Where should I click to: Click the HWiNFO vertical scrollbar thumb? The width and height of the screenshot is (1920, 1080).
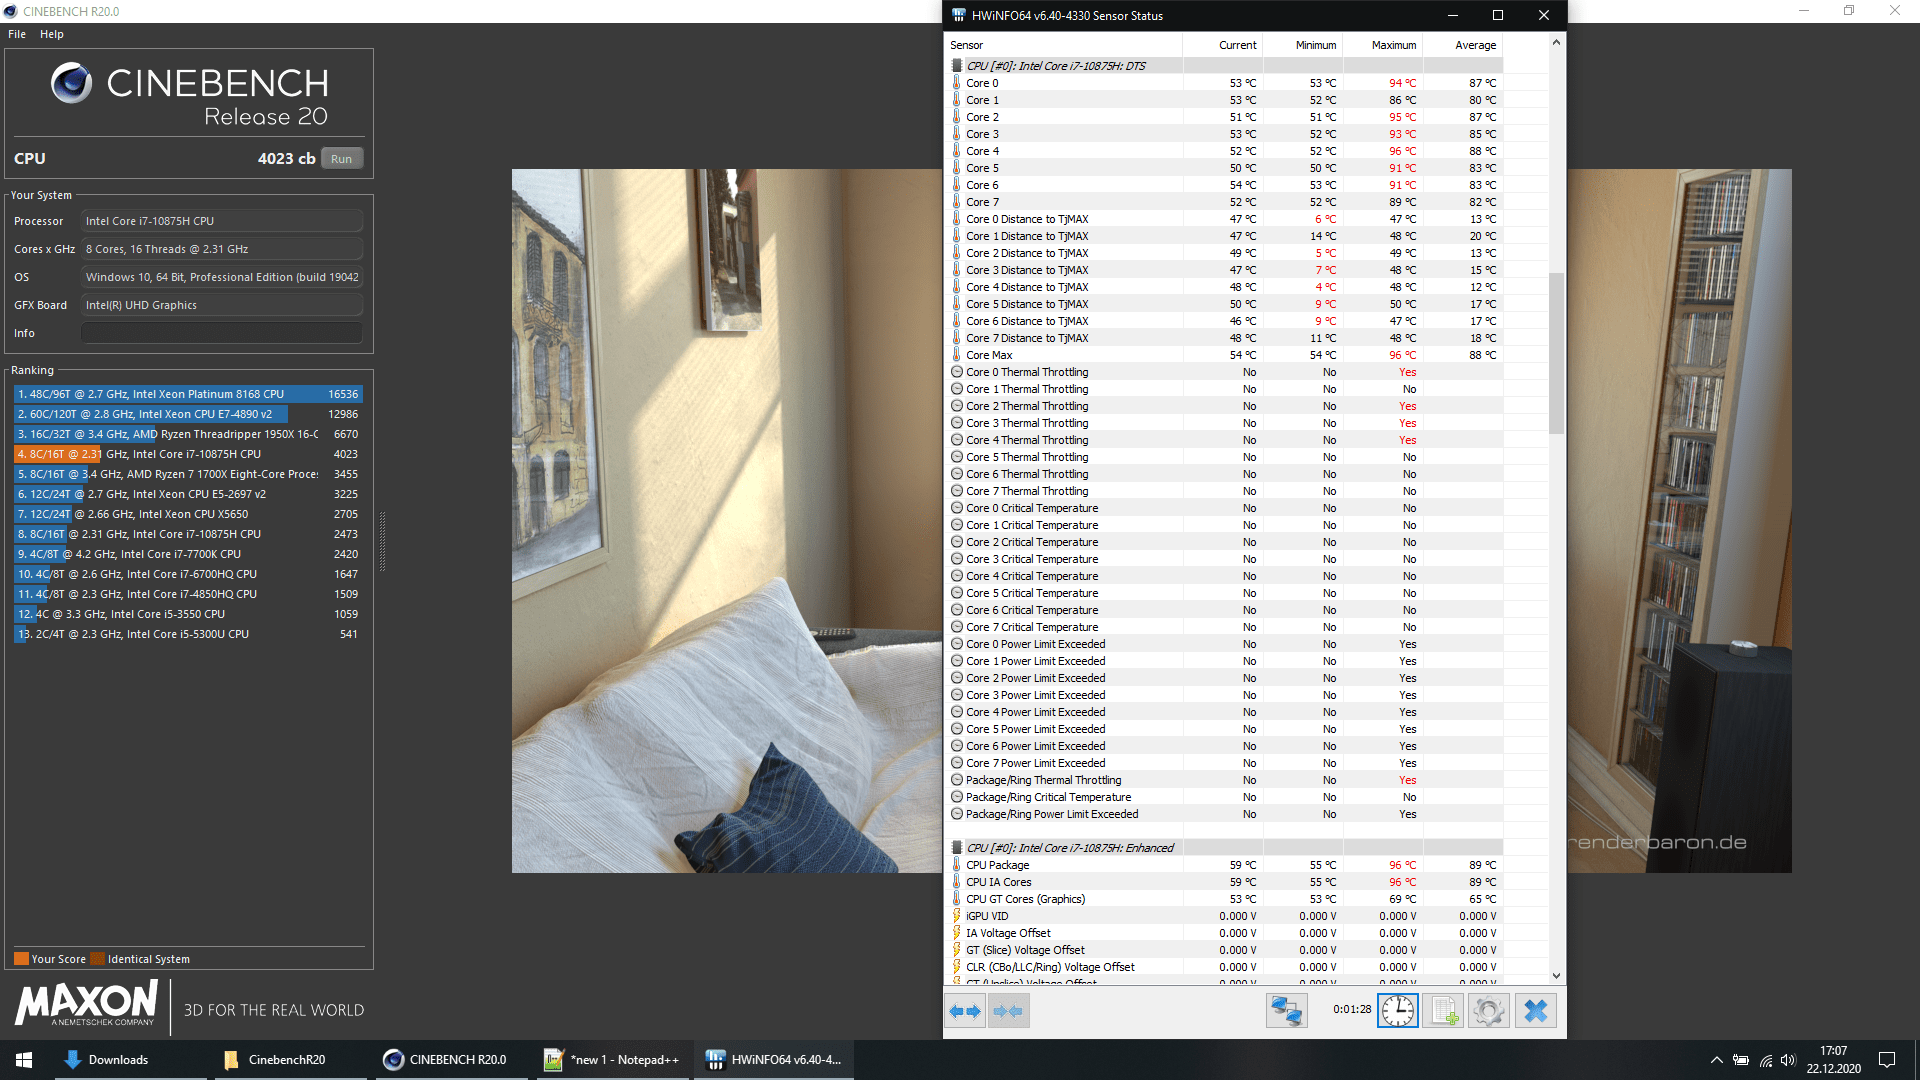tap(1556, 353)
